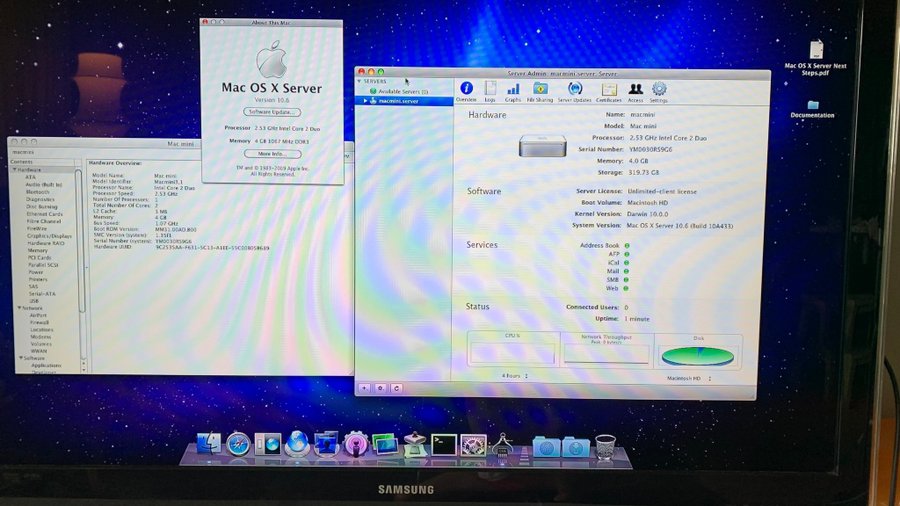Select Available Servers in Server Admin sidebar
This screenshot has height=506, width=900.
[403, 91]
